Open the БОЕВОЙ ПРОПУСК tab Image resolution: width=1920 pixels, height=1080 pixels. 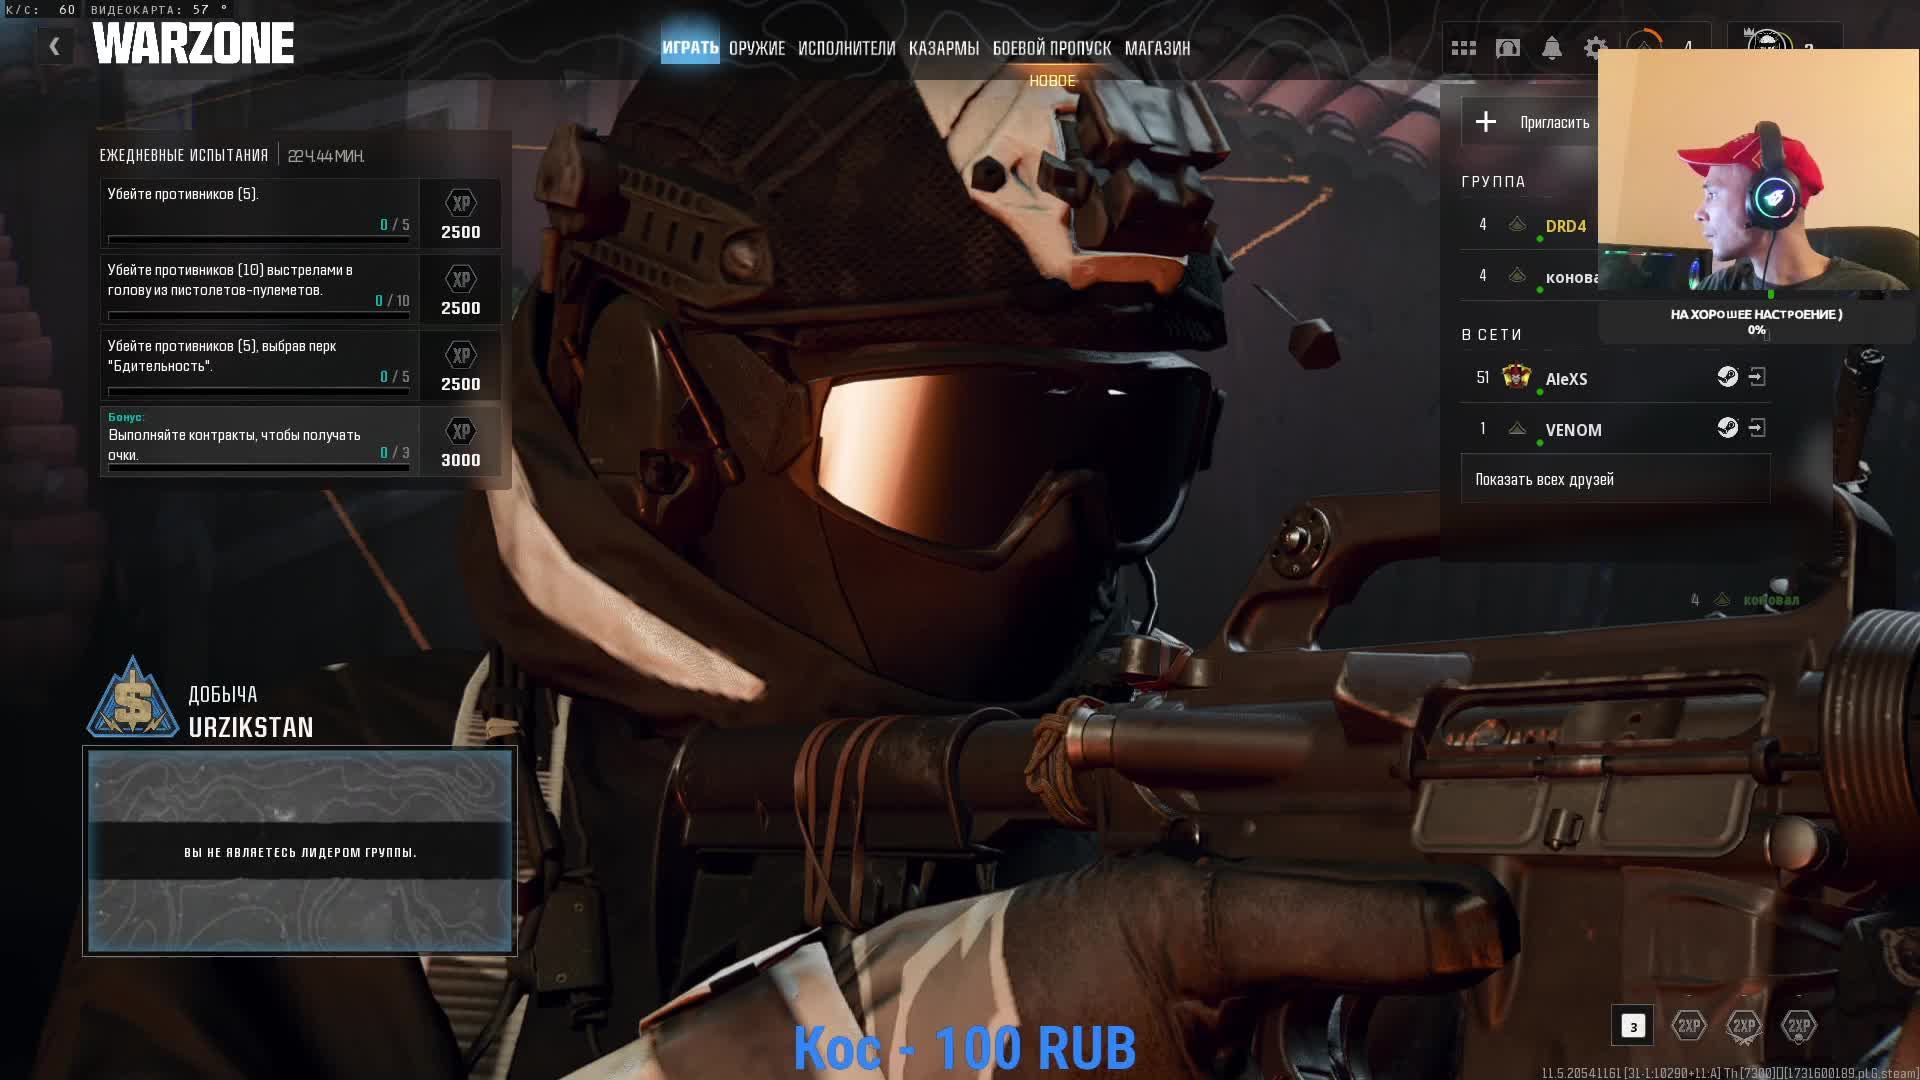[x=1051, y=48]
